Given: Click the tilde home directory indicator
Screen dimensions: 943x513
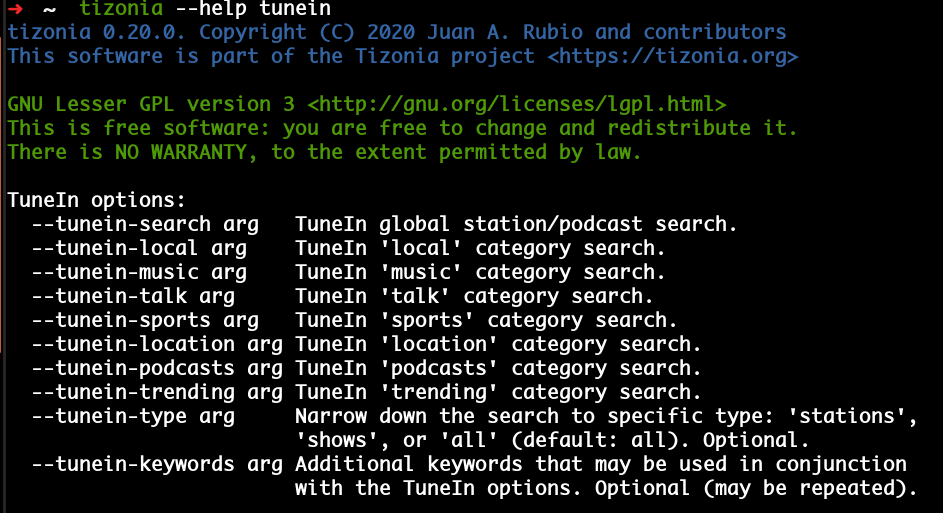Looking at the screenshot, I should (50, 9).
